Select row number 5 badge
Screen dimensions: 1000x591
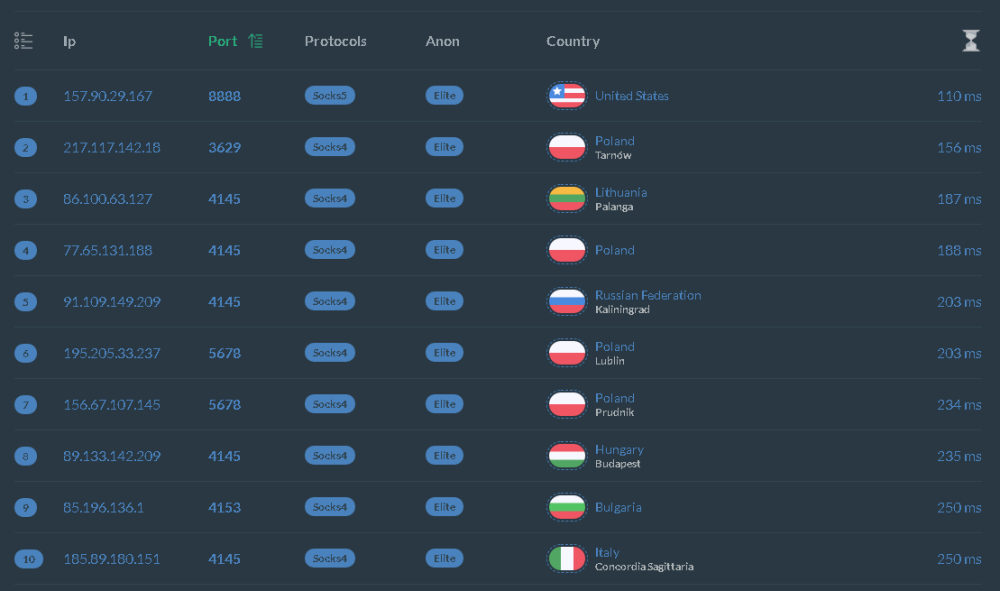coord(25,302)
